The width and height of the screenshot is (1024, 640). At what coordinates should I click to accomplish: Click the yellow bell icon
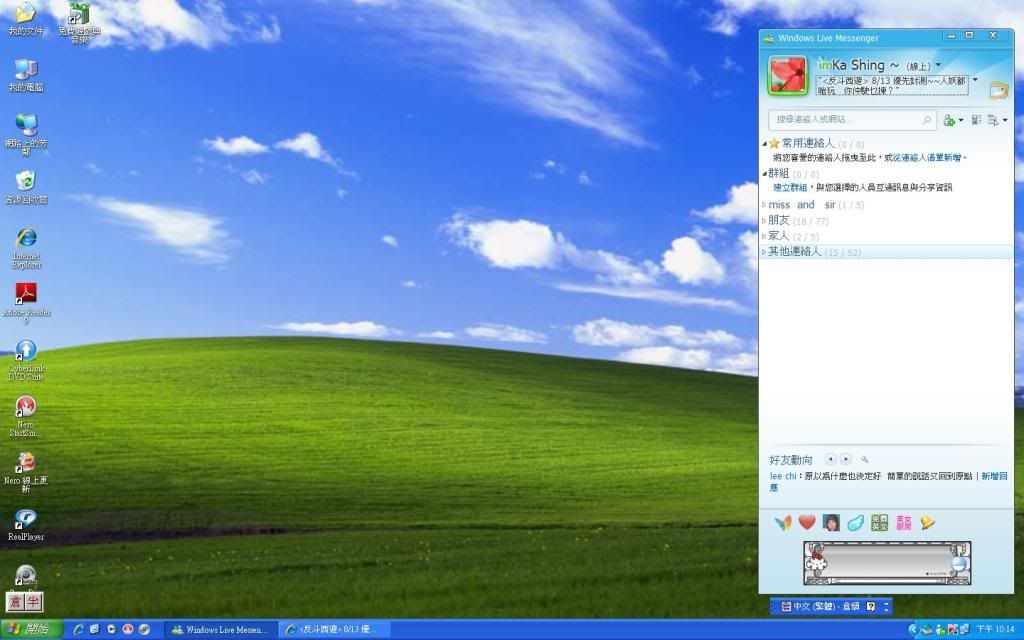pyautogui.click(x=927, y=523)
